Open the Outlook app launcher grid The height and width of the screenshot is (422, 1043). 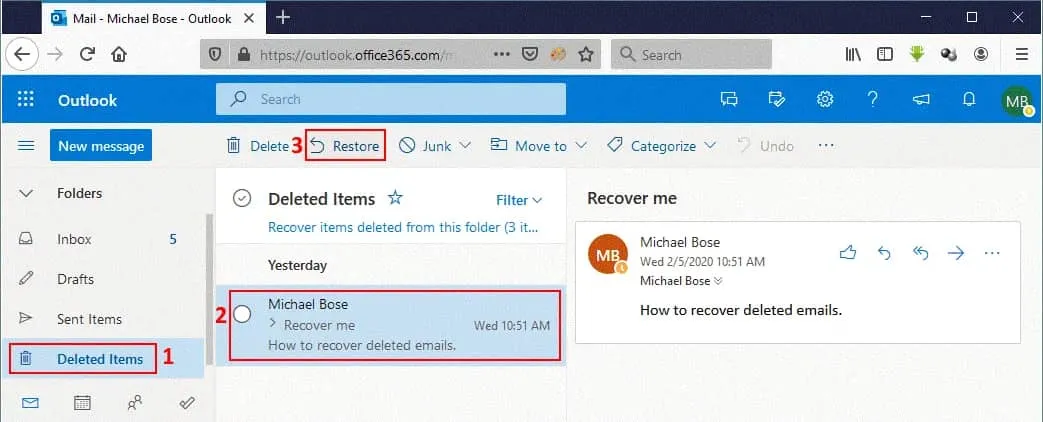click(26, 100)
